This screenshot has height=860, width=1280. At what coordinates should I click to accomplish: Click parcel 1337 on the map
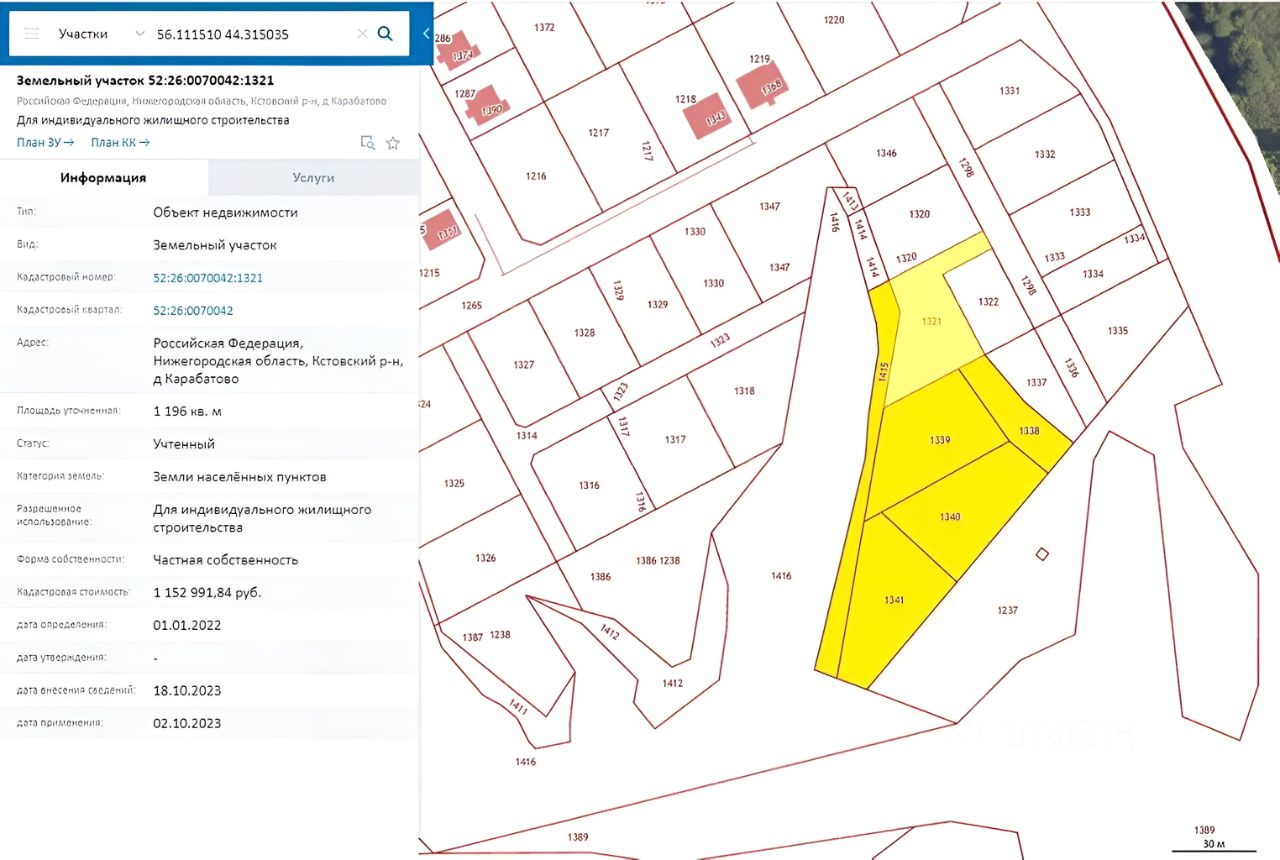[1036, 383]
